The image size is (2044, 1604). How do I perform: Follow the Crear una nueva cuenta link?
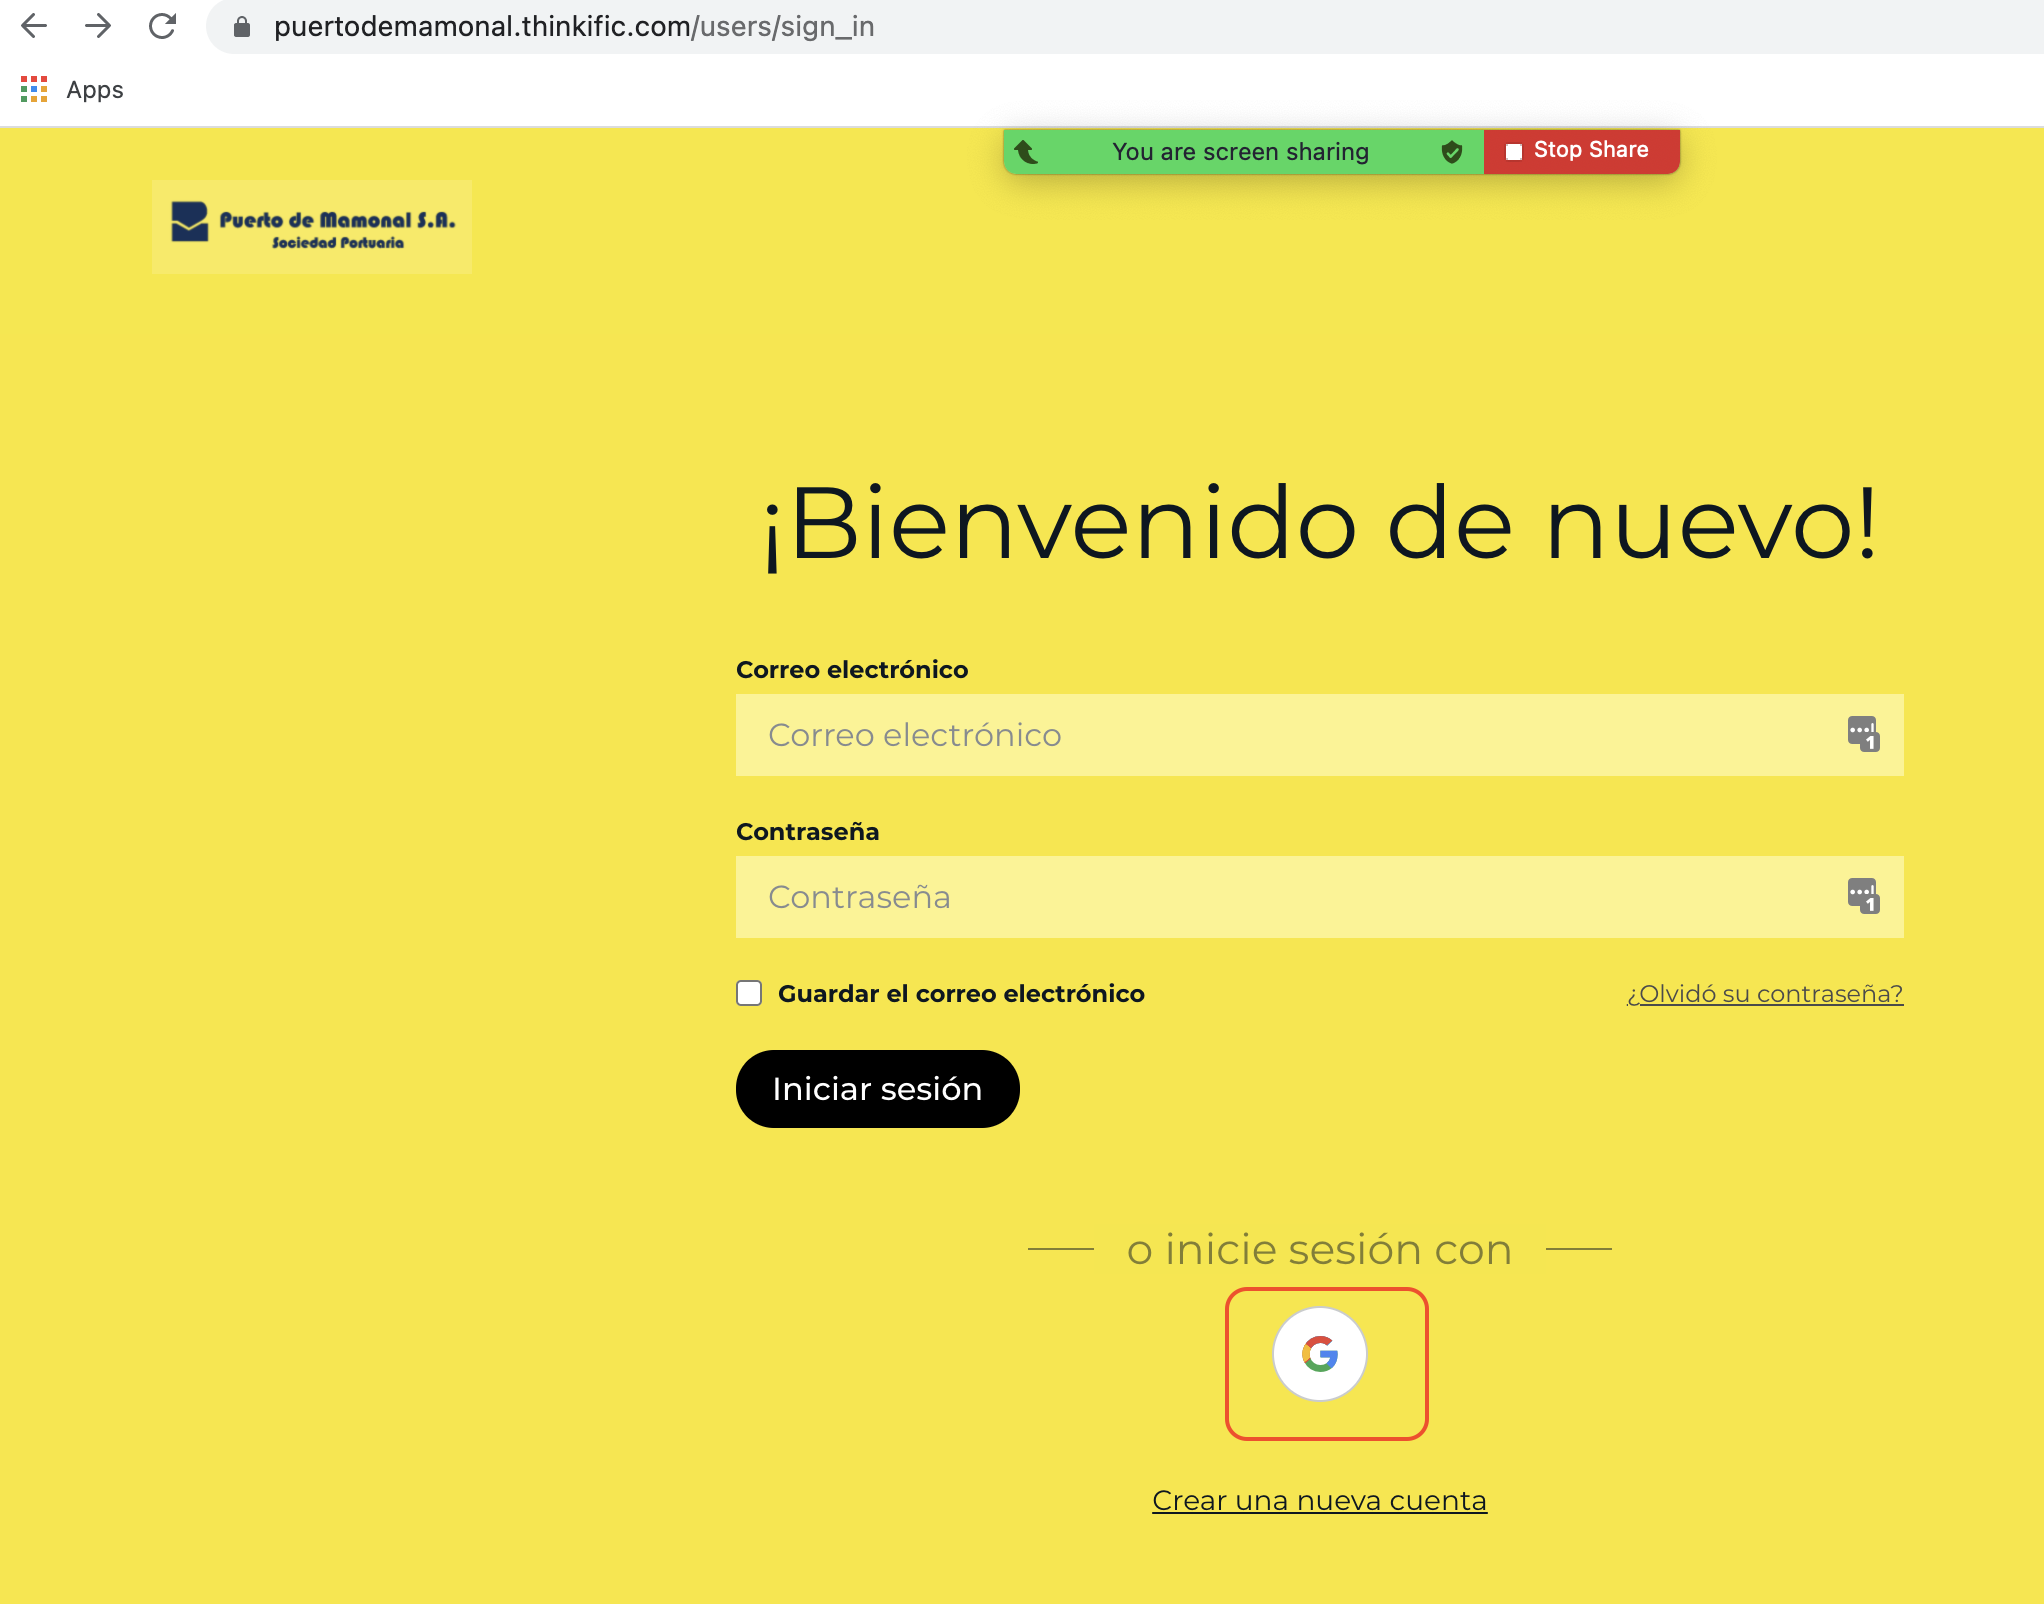[x=1319, y=1501]
